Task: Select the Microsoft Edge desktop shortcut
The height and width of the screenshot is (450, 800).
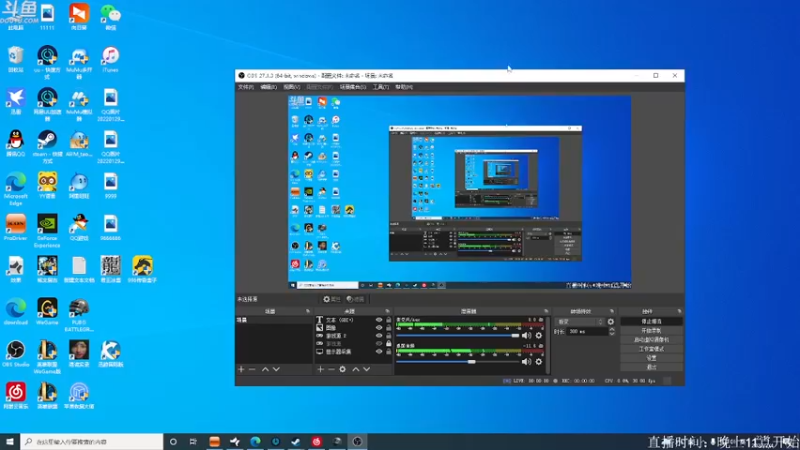Action: (15, 189)
